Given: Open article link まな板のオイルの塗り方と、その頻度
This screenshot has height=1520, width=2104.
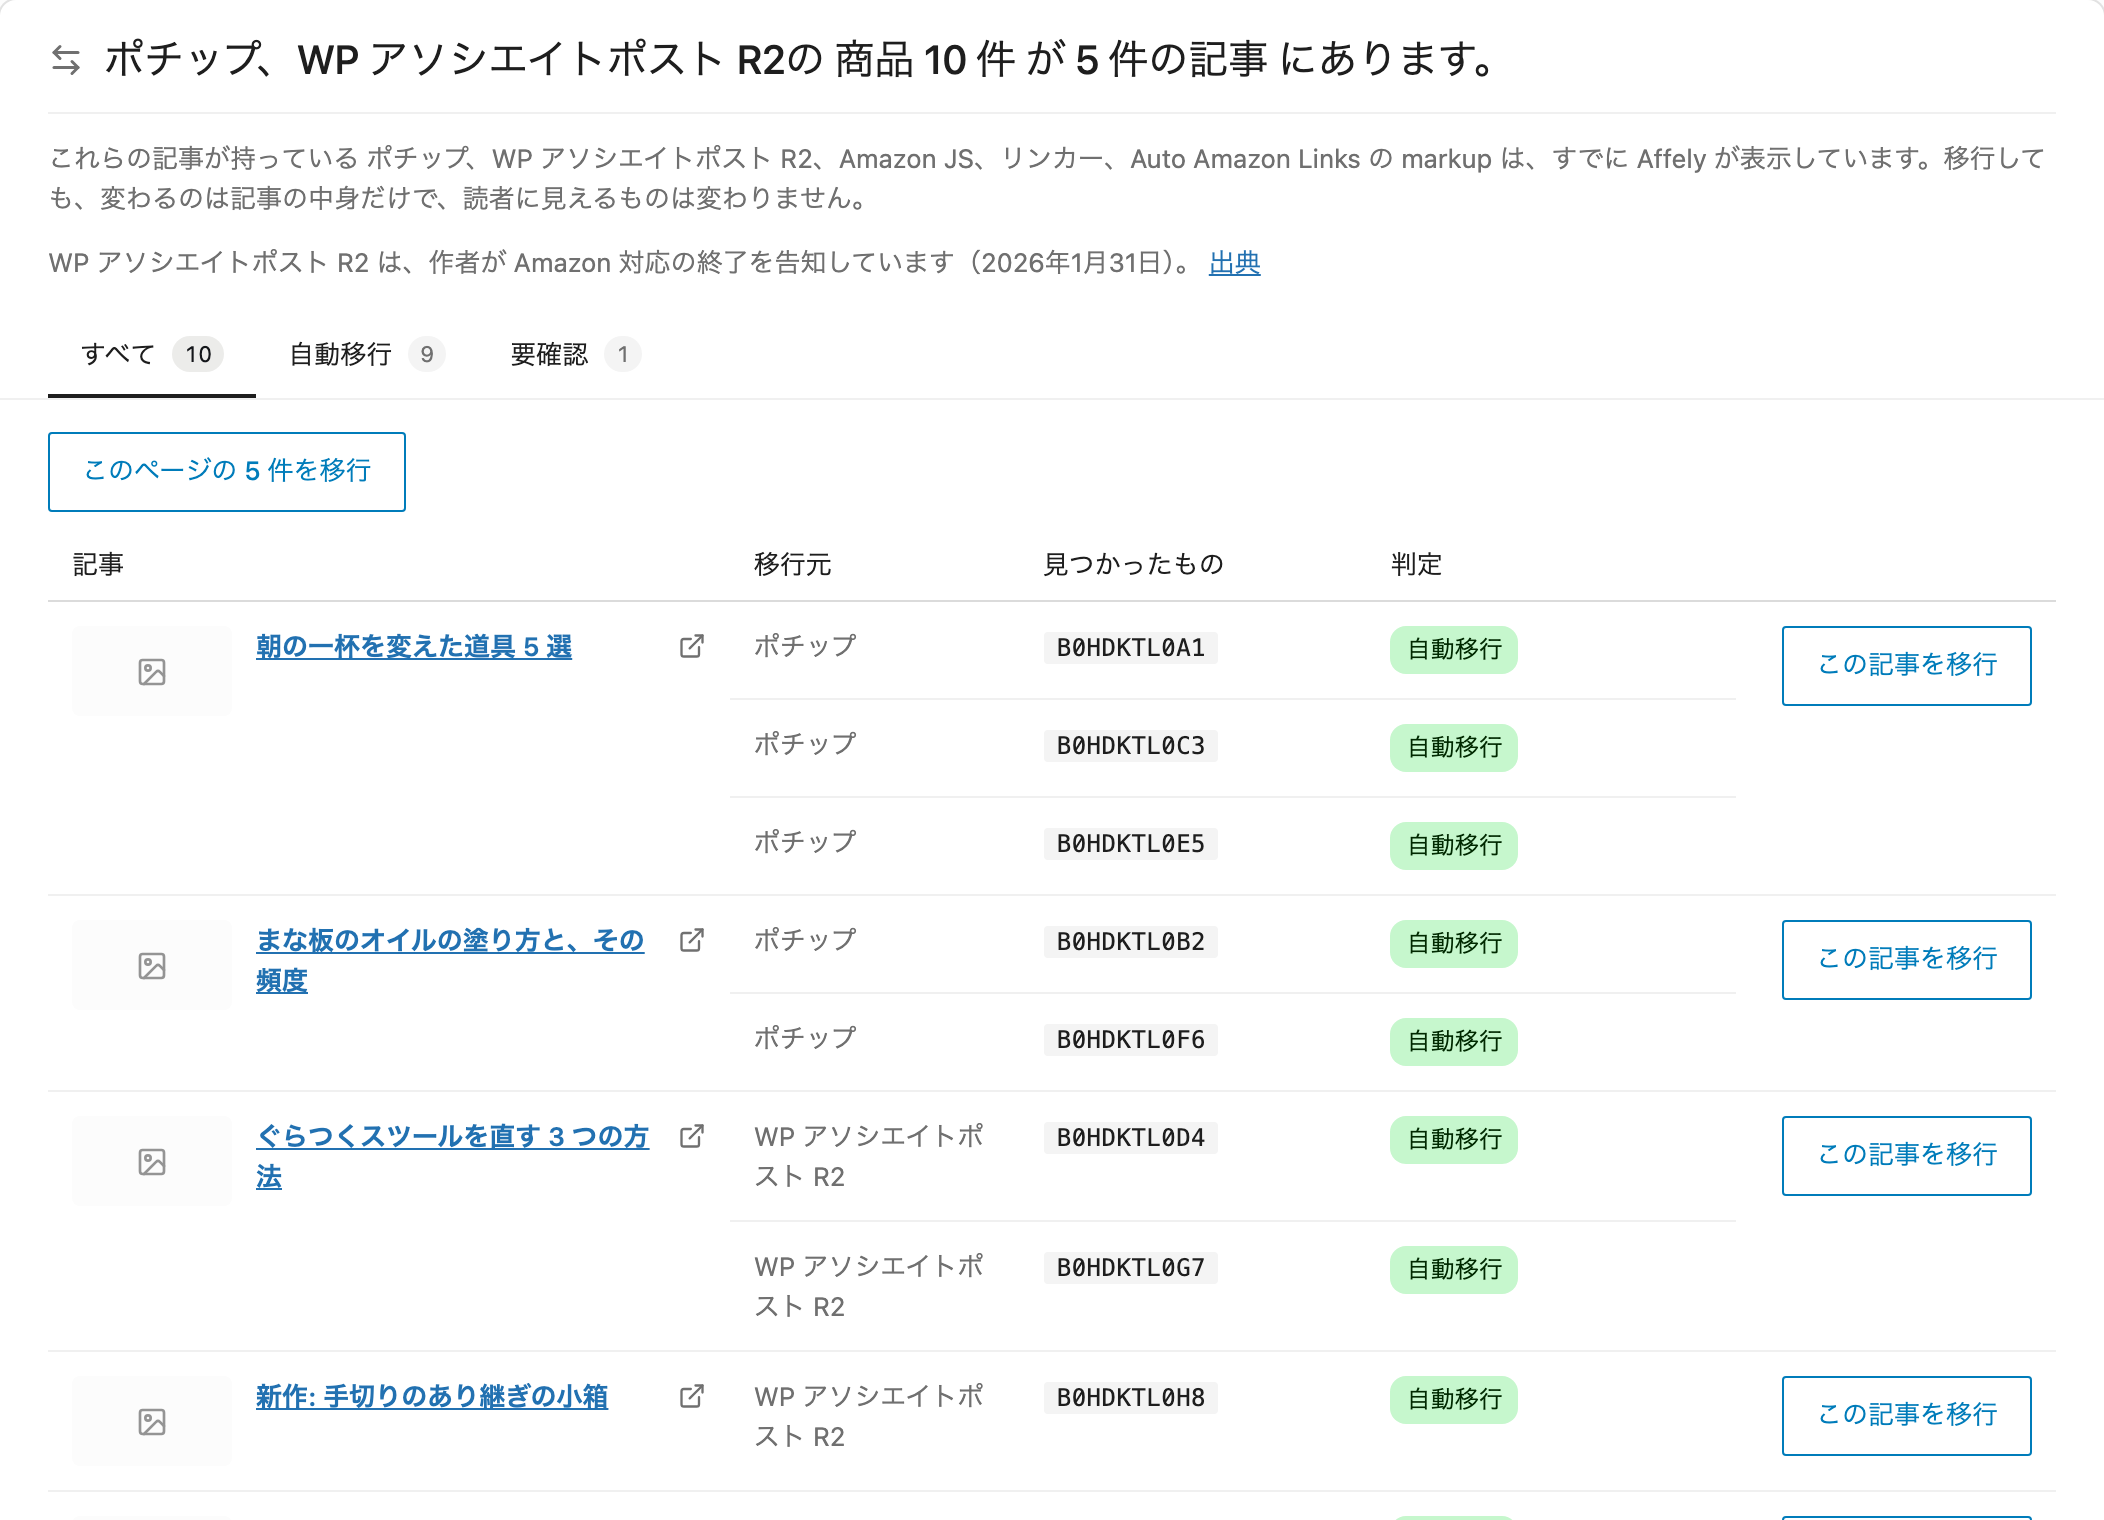Looking at the screenshot, I should (x=450, y=960).
